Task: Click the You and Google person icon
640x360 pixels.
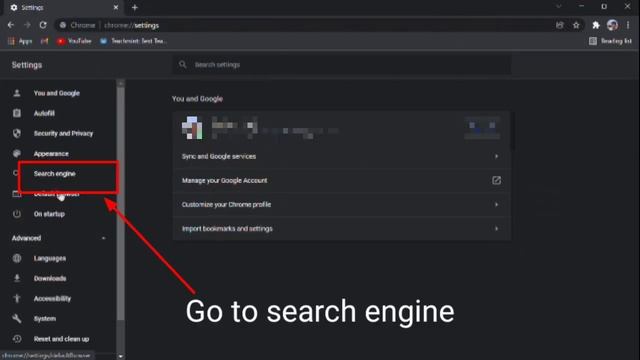Action: (17, 93)
